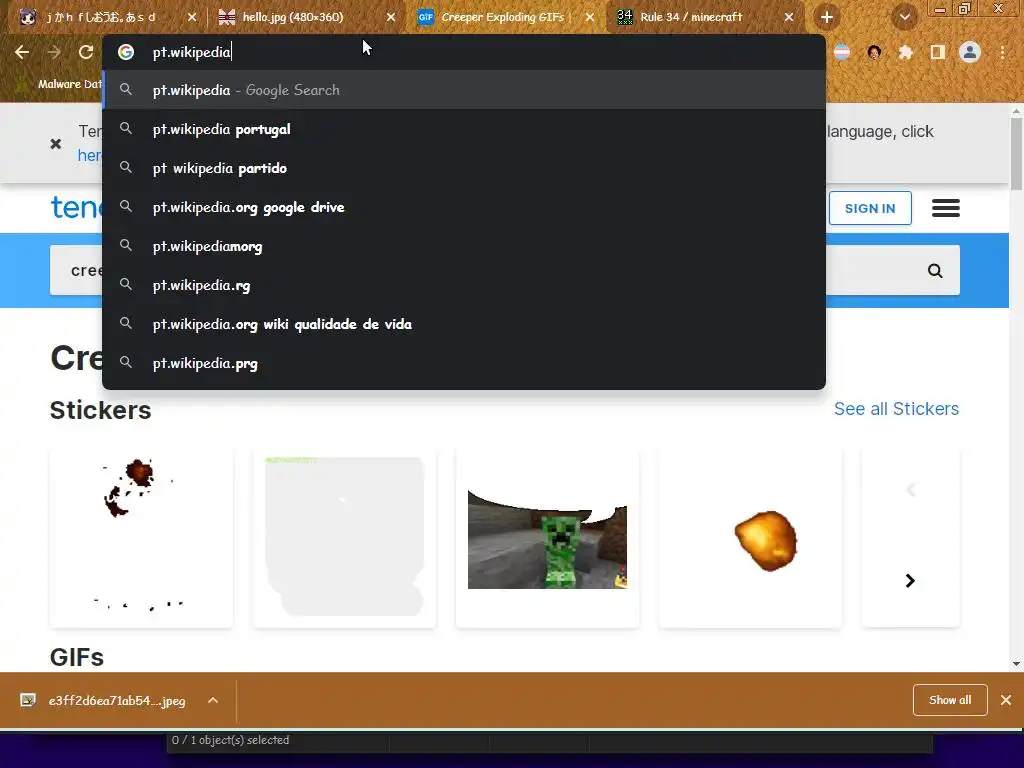Select the first tab with Japanese title
This screenshot has width=1024, height=768.
(x=101, y=17)
